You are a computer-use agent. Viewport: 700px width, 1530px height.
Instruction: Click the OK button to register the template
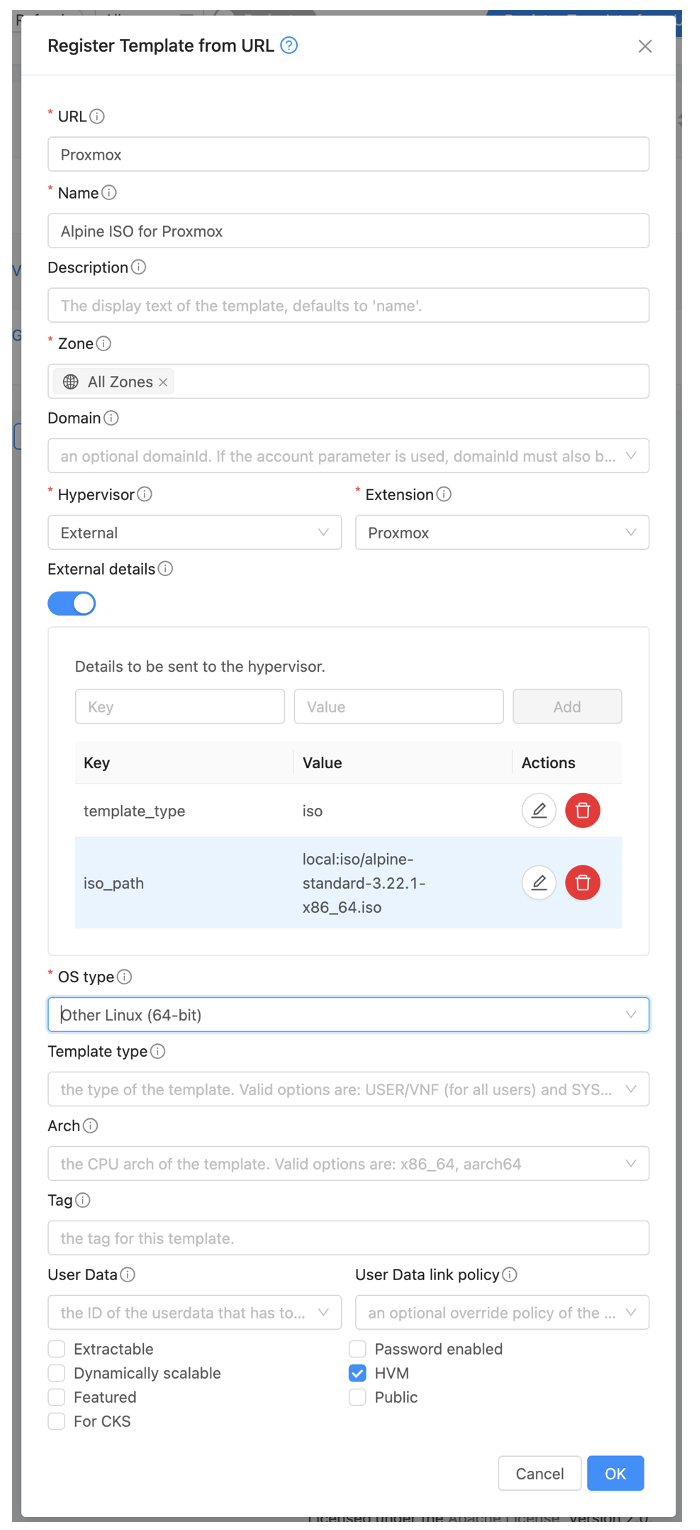coord(615,1473)
